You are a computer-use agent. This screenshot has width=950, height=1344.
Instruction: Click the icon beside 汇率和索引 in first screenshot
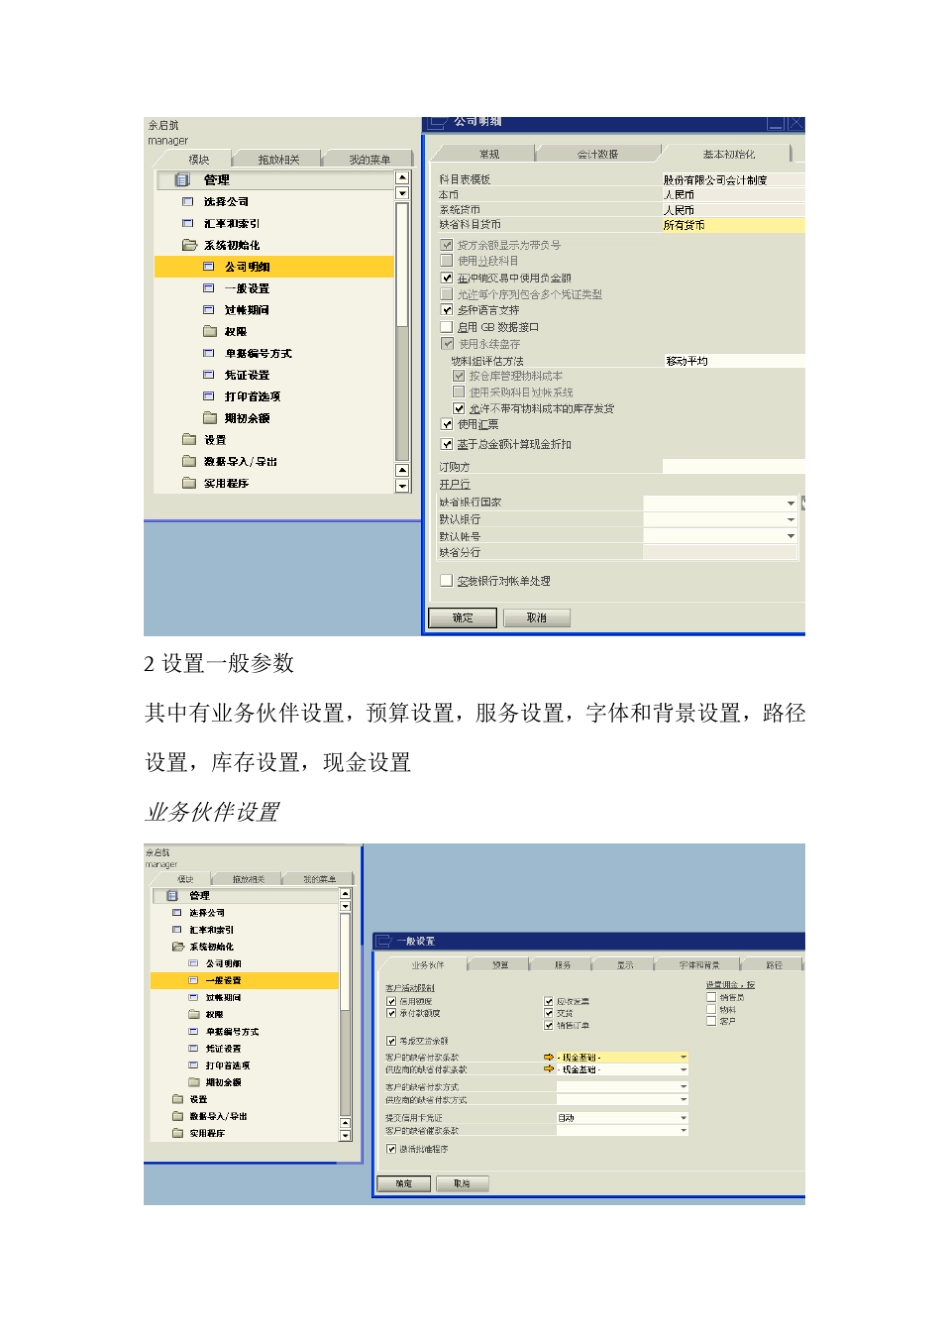[x=187, y=224]
